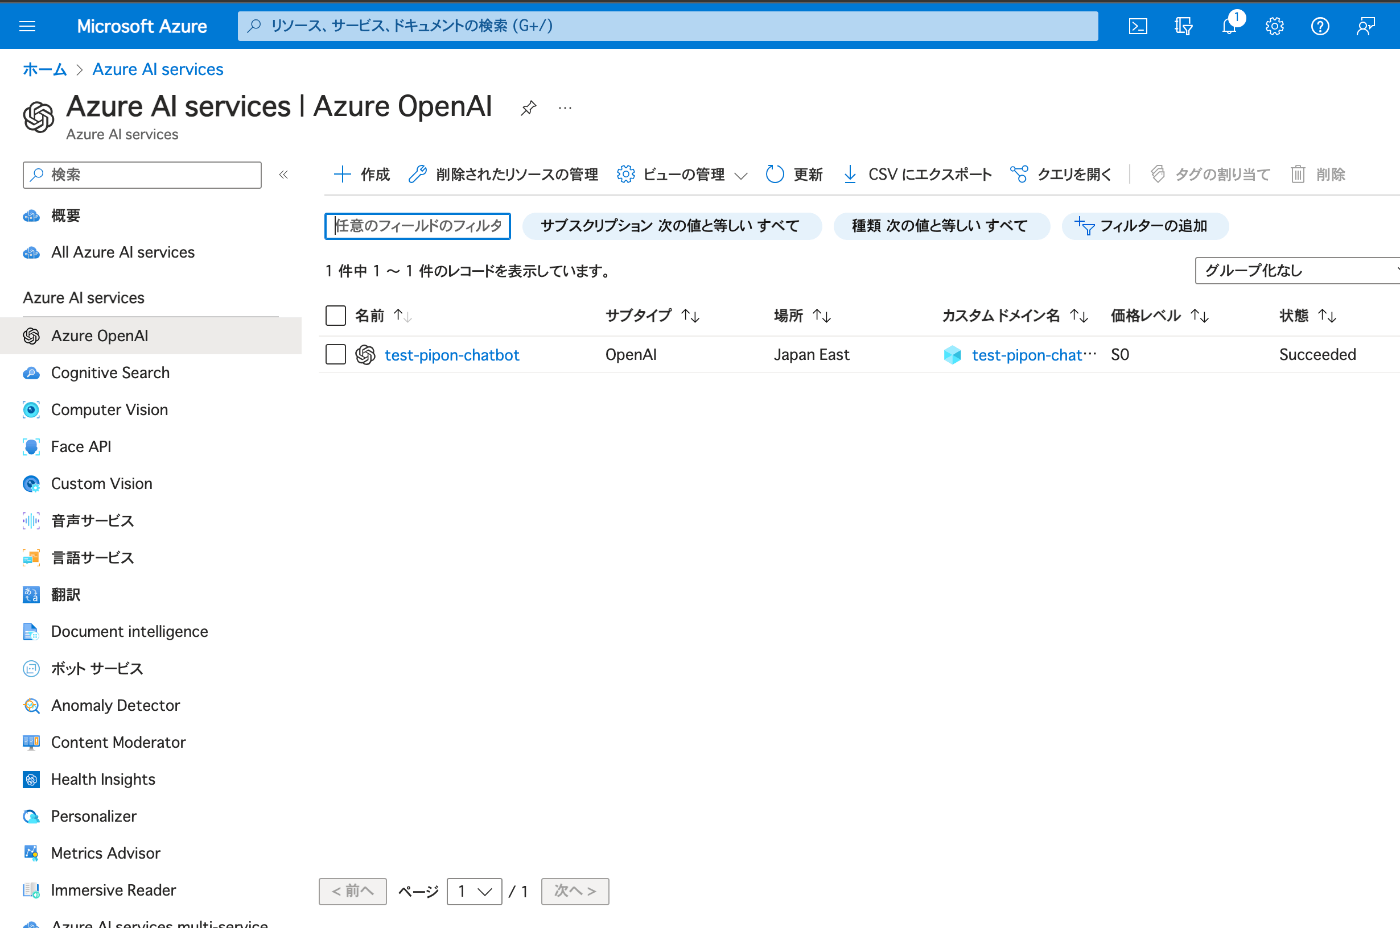Select Azure OpenAI in the sidebar
Screen dimensions: 1400x928
151,336
